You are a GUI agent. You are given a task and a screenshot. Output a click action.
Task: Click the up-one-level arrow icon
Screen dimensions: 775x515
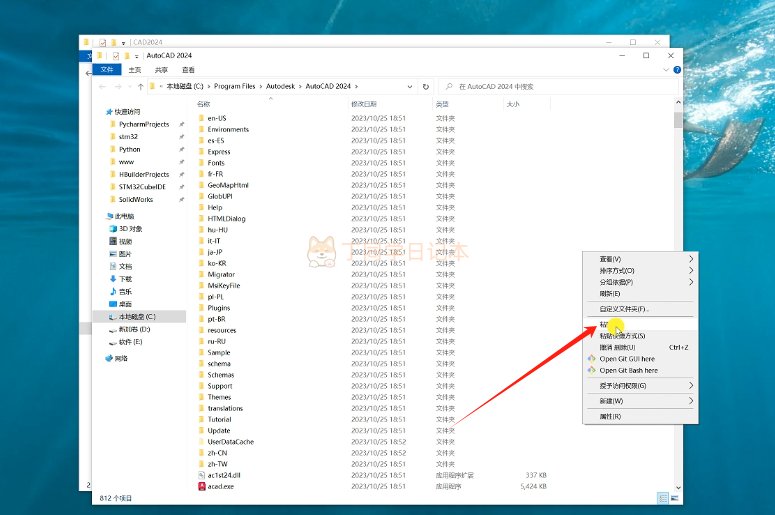pos(140,86)
